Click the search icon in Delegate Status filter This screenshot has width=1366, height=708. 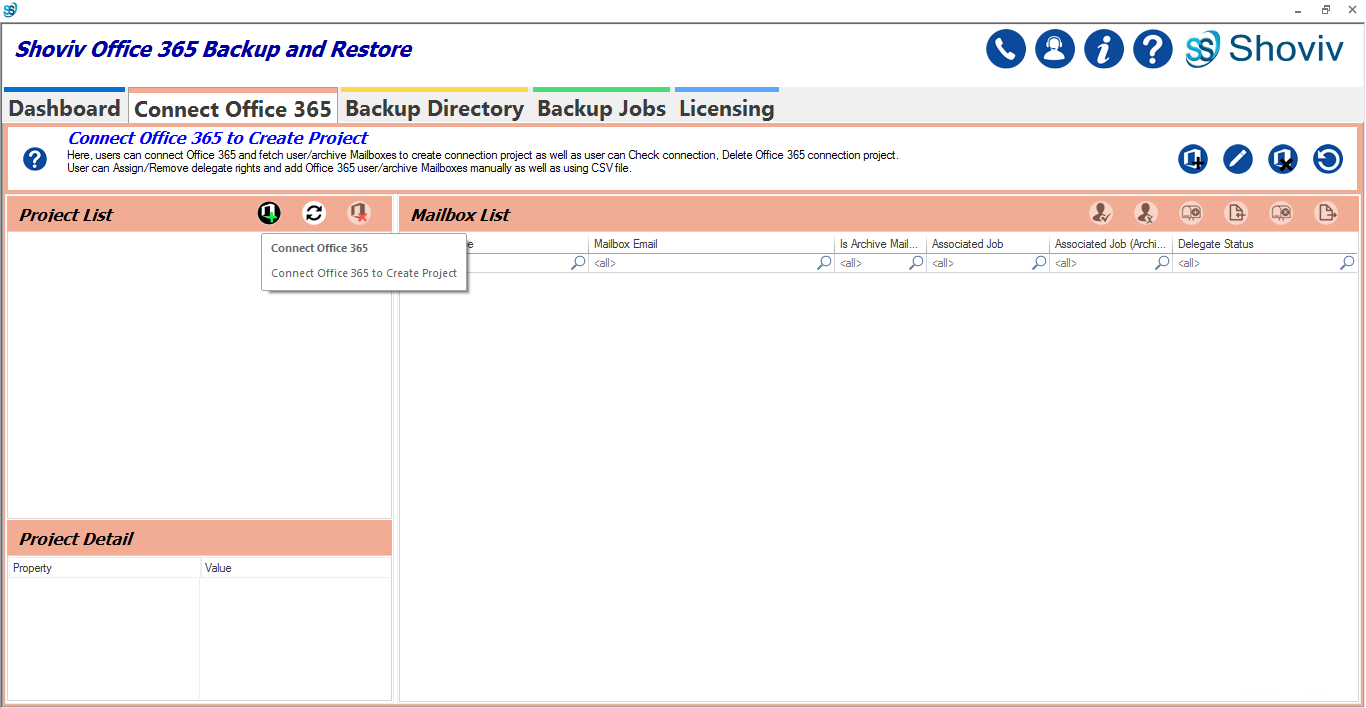[1347, 263]
